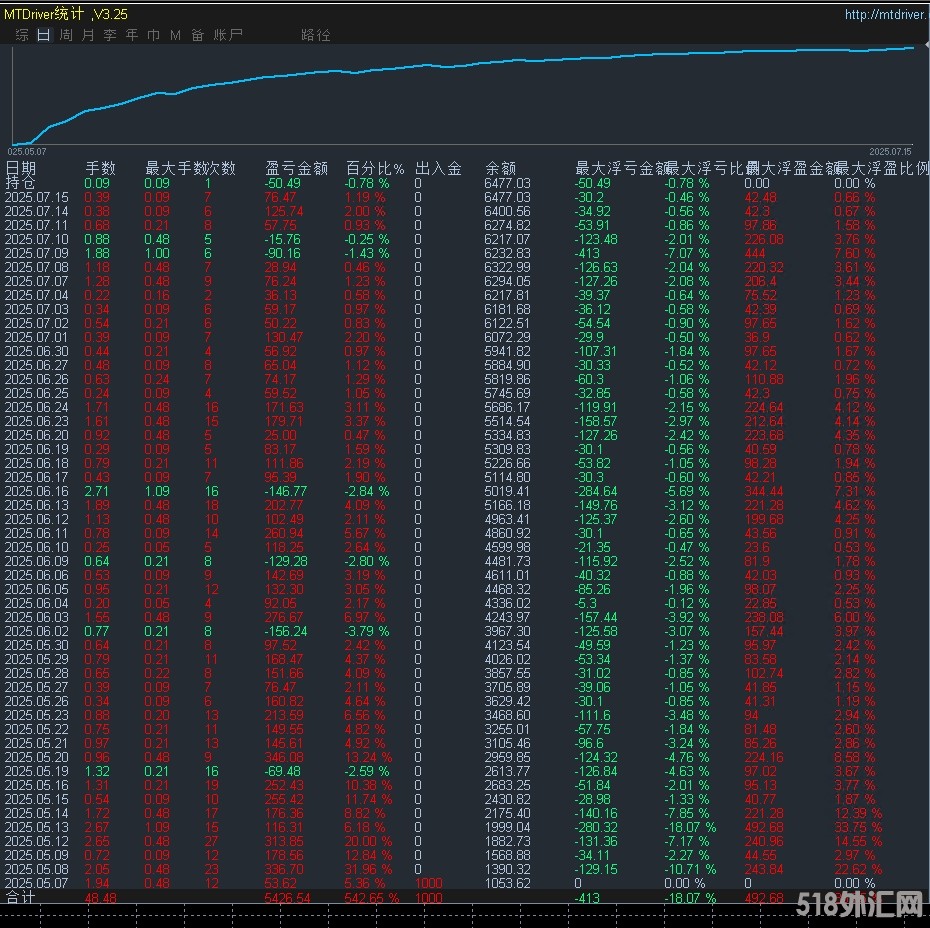This screenshot has height=928, width=930.
Task: Select the 备 statistics icon
Action: [197, 34]
